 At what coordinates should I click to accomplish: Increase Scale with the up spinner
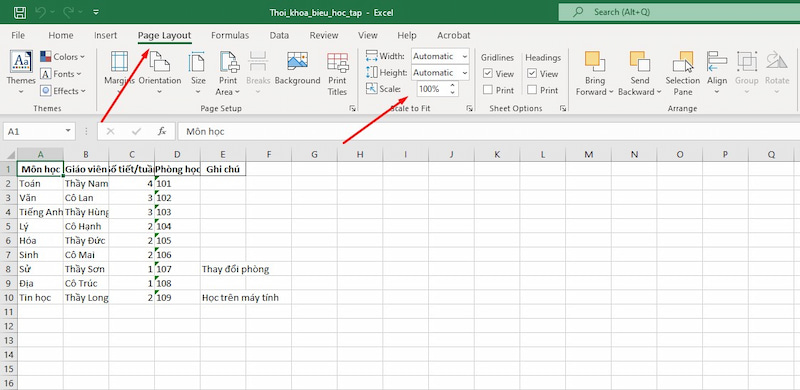[452, 86]
